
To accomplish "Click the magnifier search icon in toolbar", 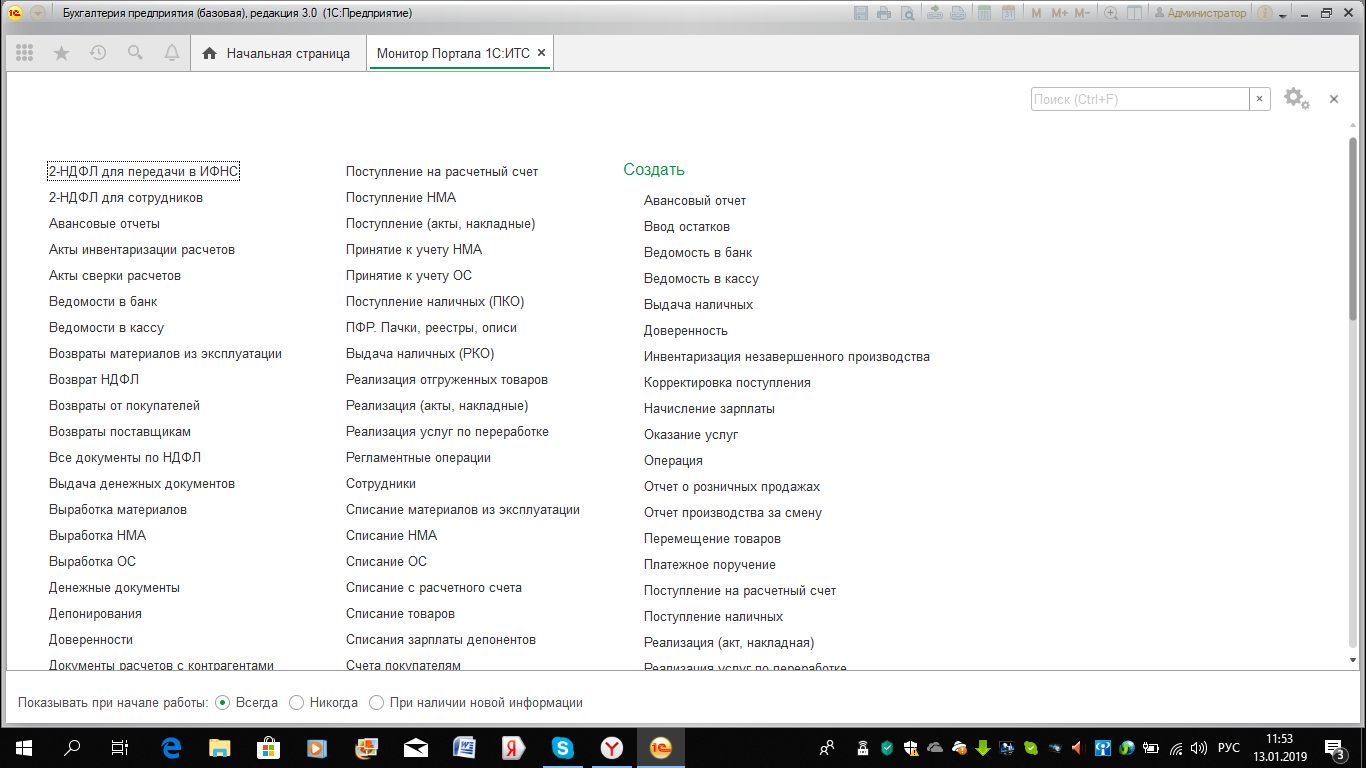I will coord(135,53).
